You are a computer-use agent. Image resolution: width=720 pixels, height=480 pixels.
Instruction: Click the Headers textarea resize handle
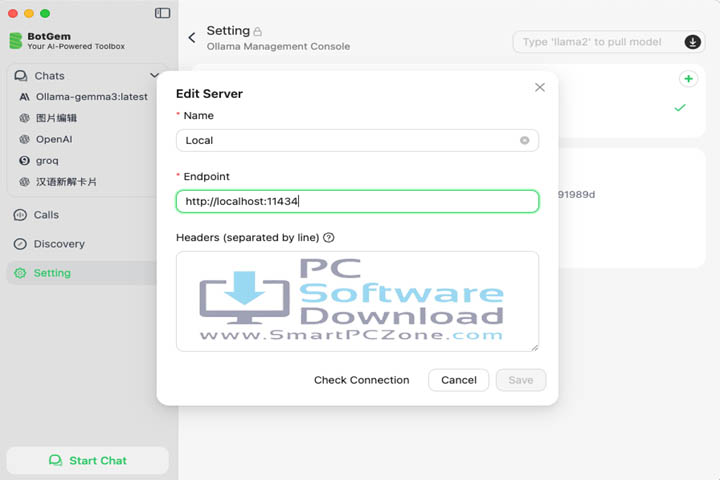pos(534,348)
